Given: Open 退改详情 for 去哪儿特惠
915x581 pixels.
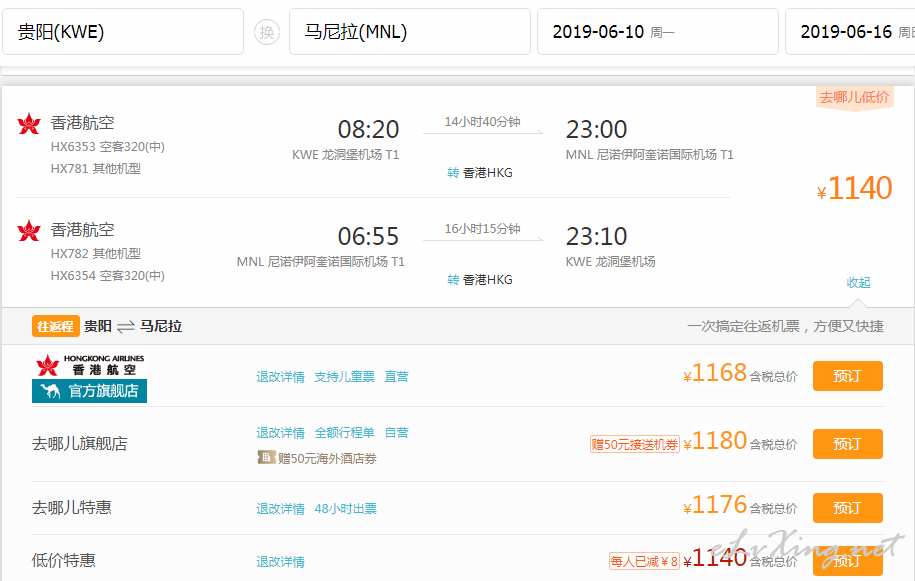Looking at the screenshot, I should pyautogui.click(x=281, y=509).
